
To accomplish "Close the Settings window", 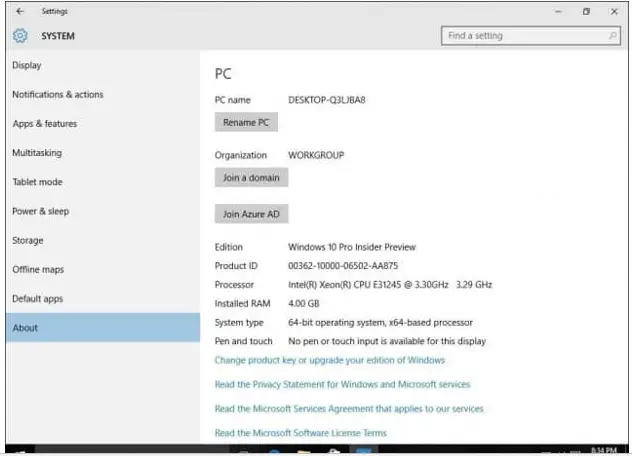I will (614, 11).
